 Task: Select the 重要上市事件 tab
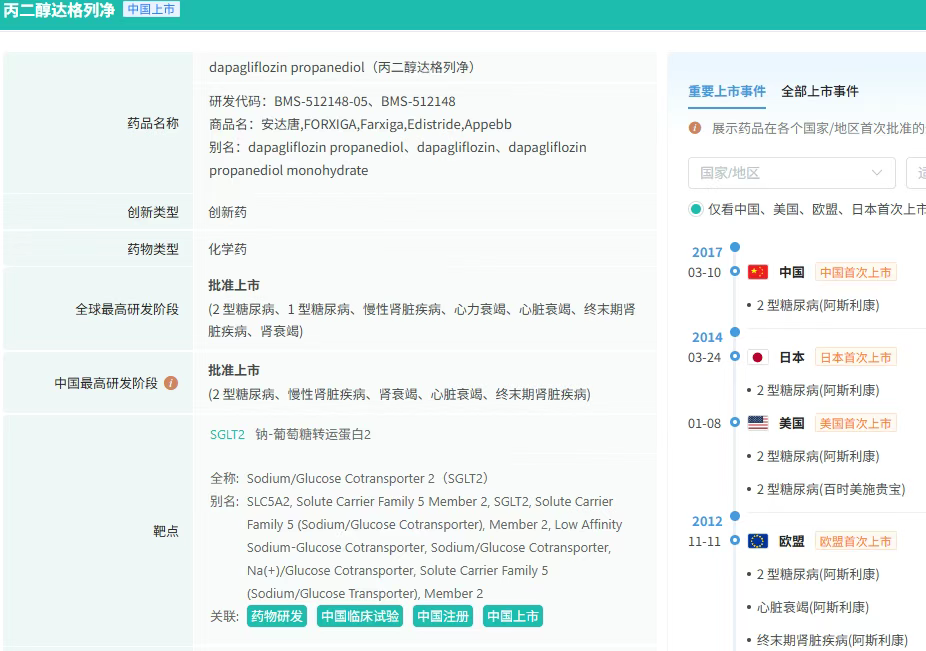(726, 91)
